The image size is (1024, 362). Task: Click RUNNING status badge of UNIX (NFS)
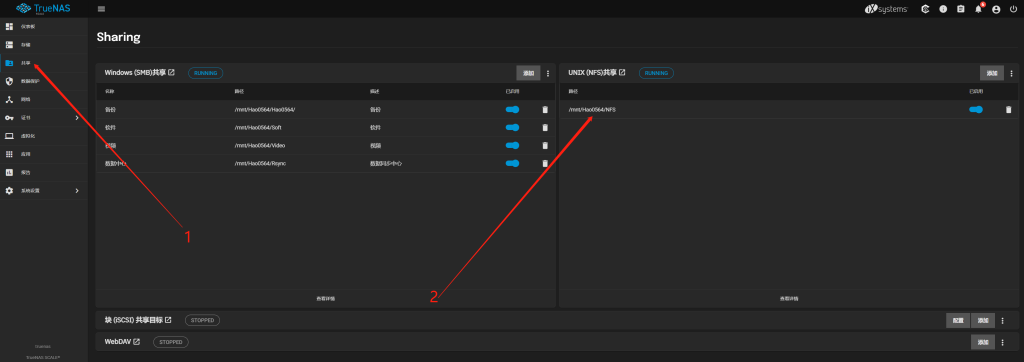[x=656, y=73]
